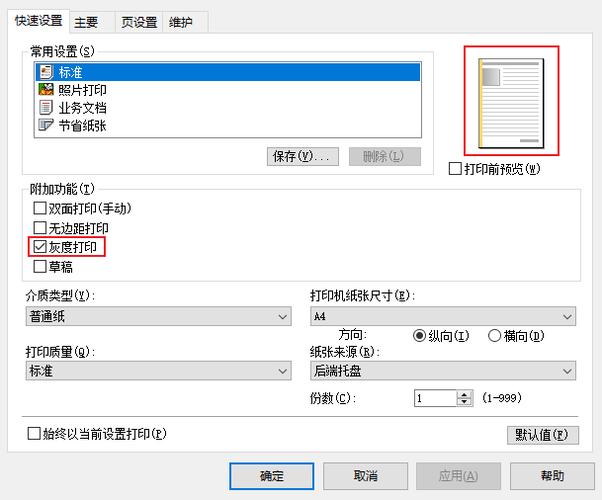Open the 介质类型 dropdown

pos(159,316)
